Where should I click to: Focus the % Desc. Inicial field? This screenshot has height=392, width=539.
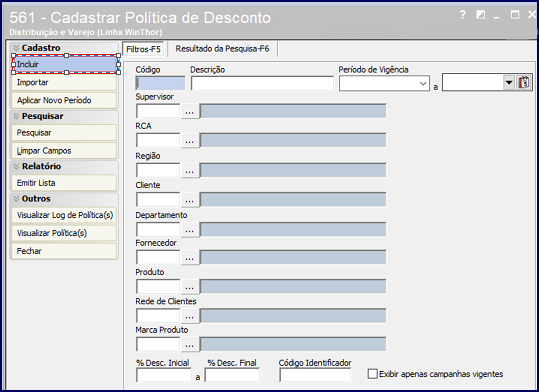(x=164, y=375)
